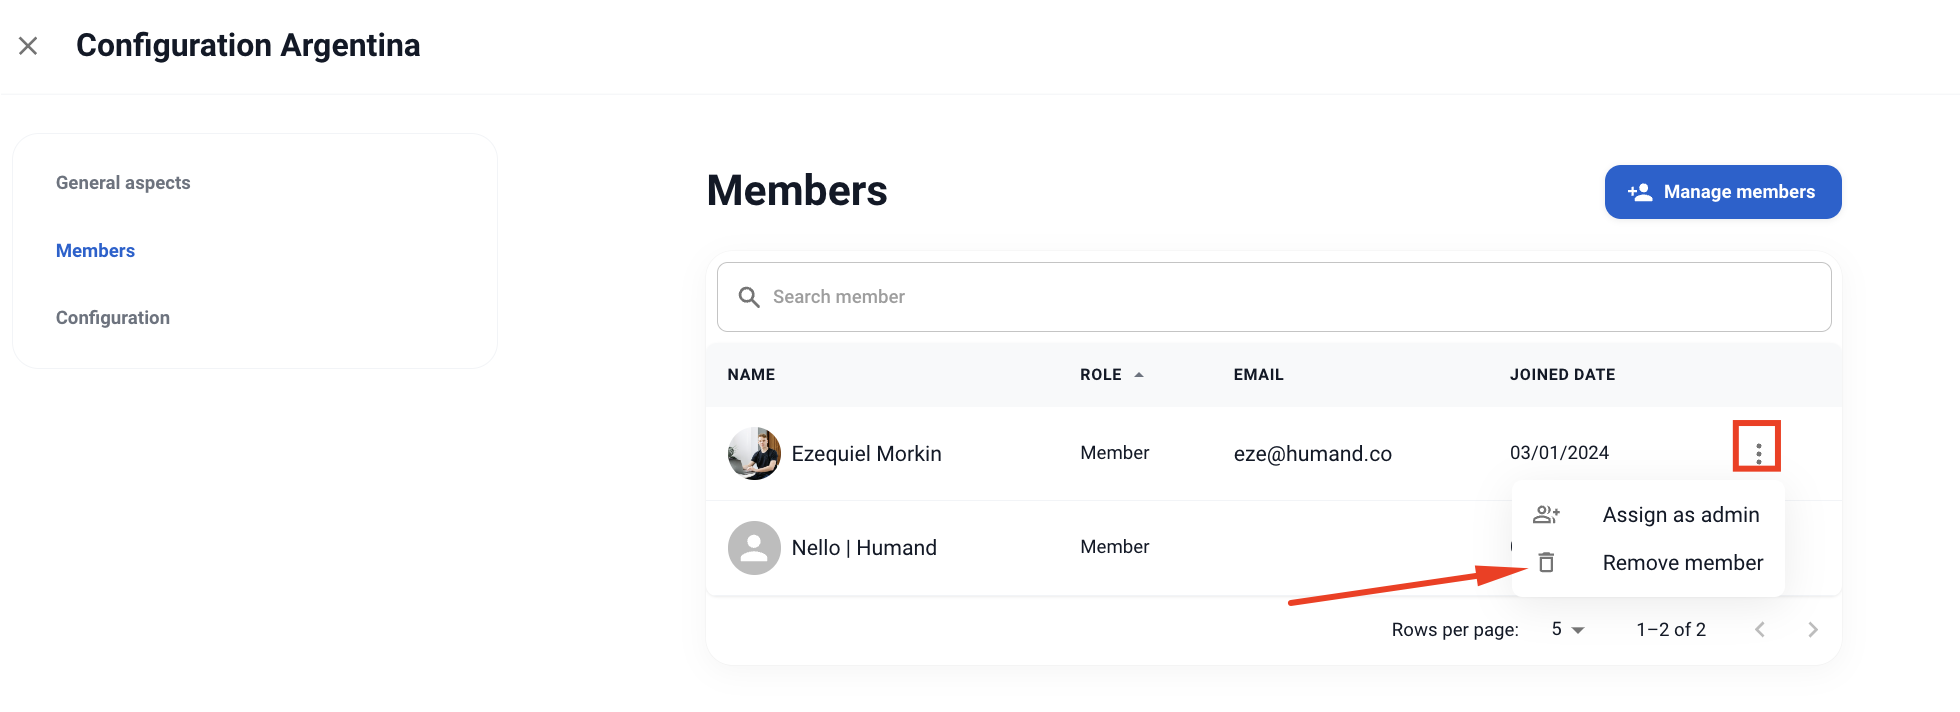Screen dimensions: 1960x712
Task: Select Assign as admin option
Action: coord(1680,515)
